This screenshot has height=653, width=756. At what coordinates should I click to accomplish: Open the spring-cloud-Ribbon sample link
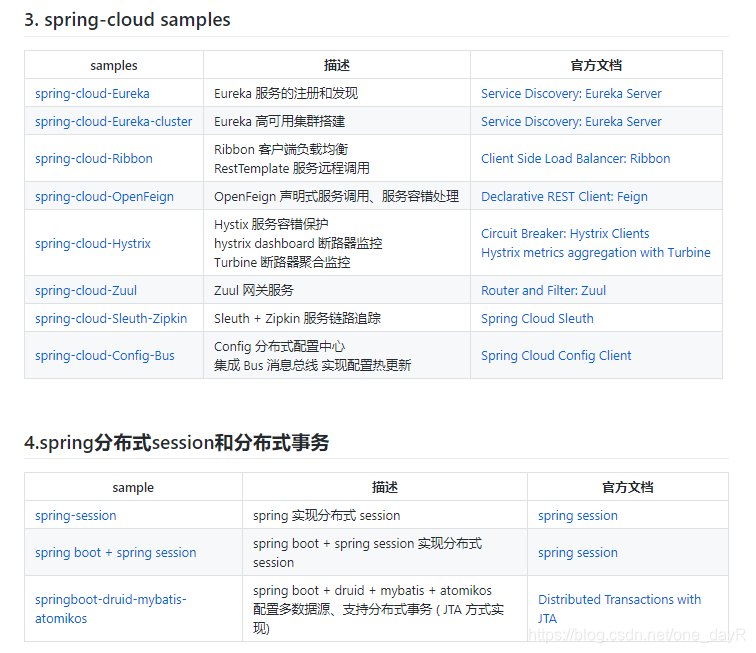coord(94,159)
